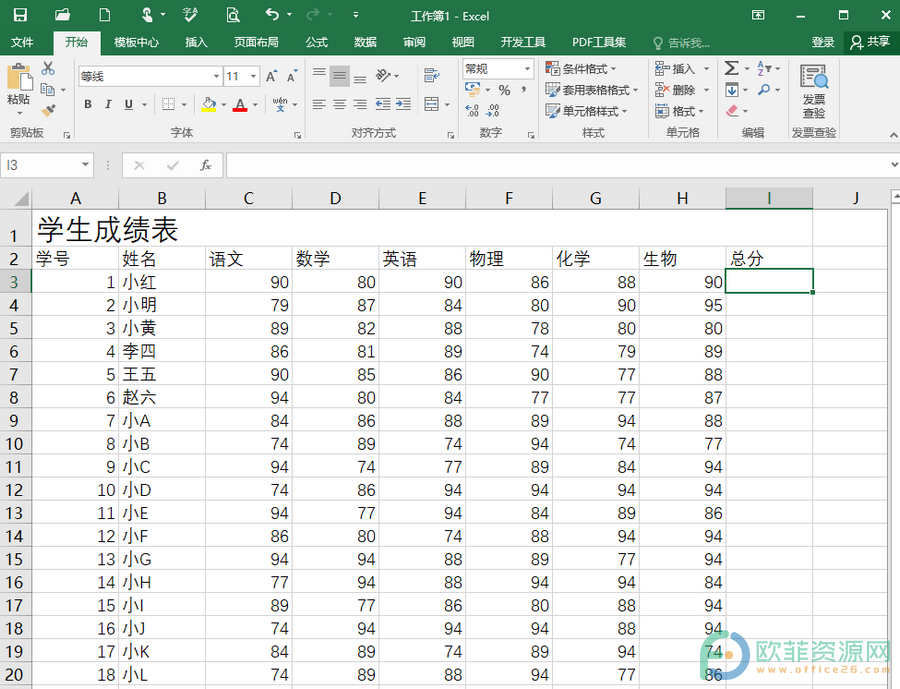Screen dimensions: 900x689
Task: Click the Merge and Center icon
Action: point(432,104)
